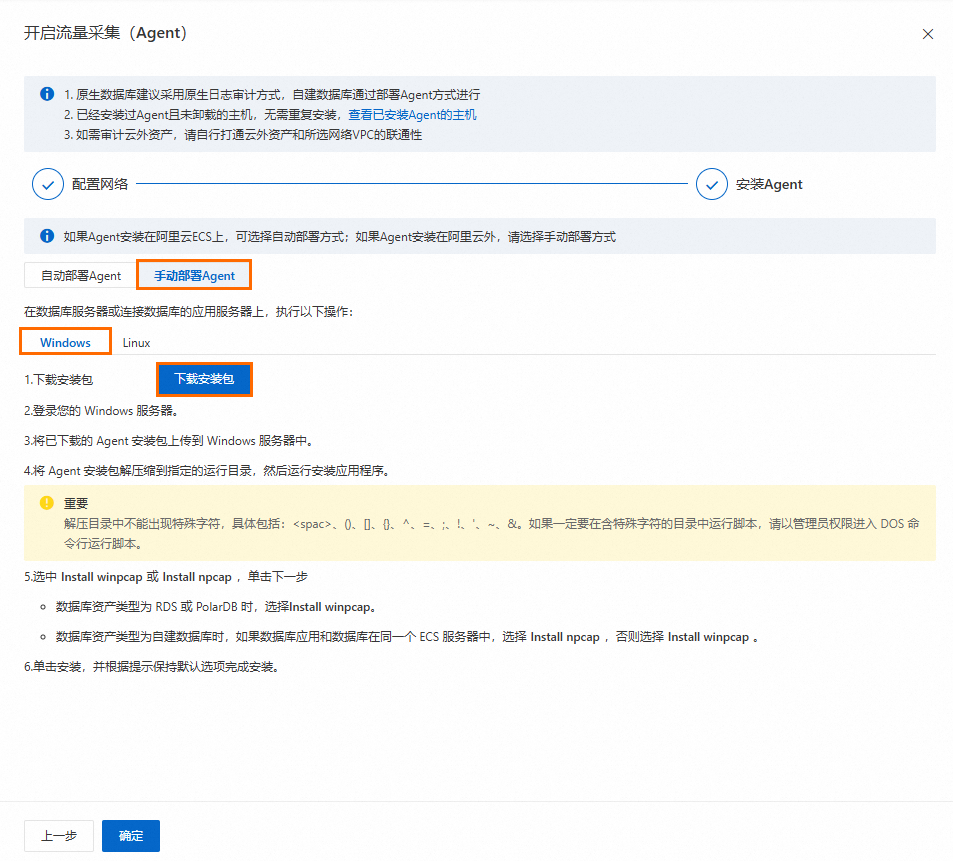Click the yellow warning icon beside 重要
The height and width of the screenshot is (861, 953).
47,503
